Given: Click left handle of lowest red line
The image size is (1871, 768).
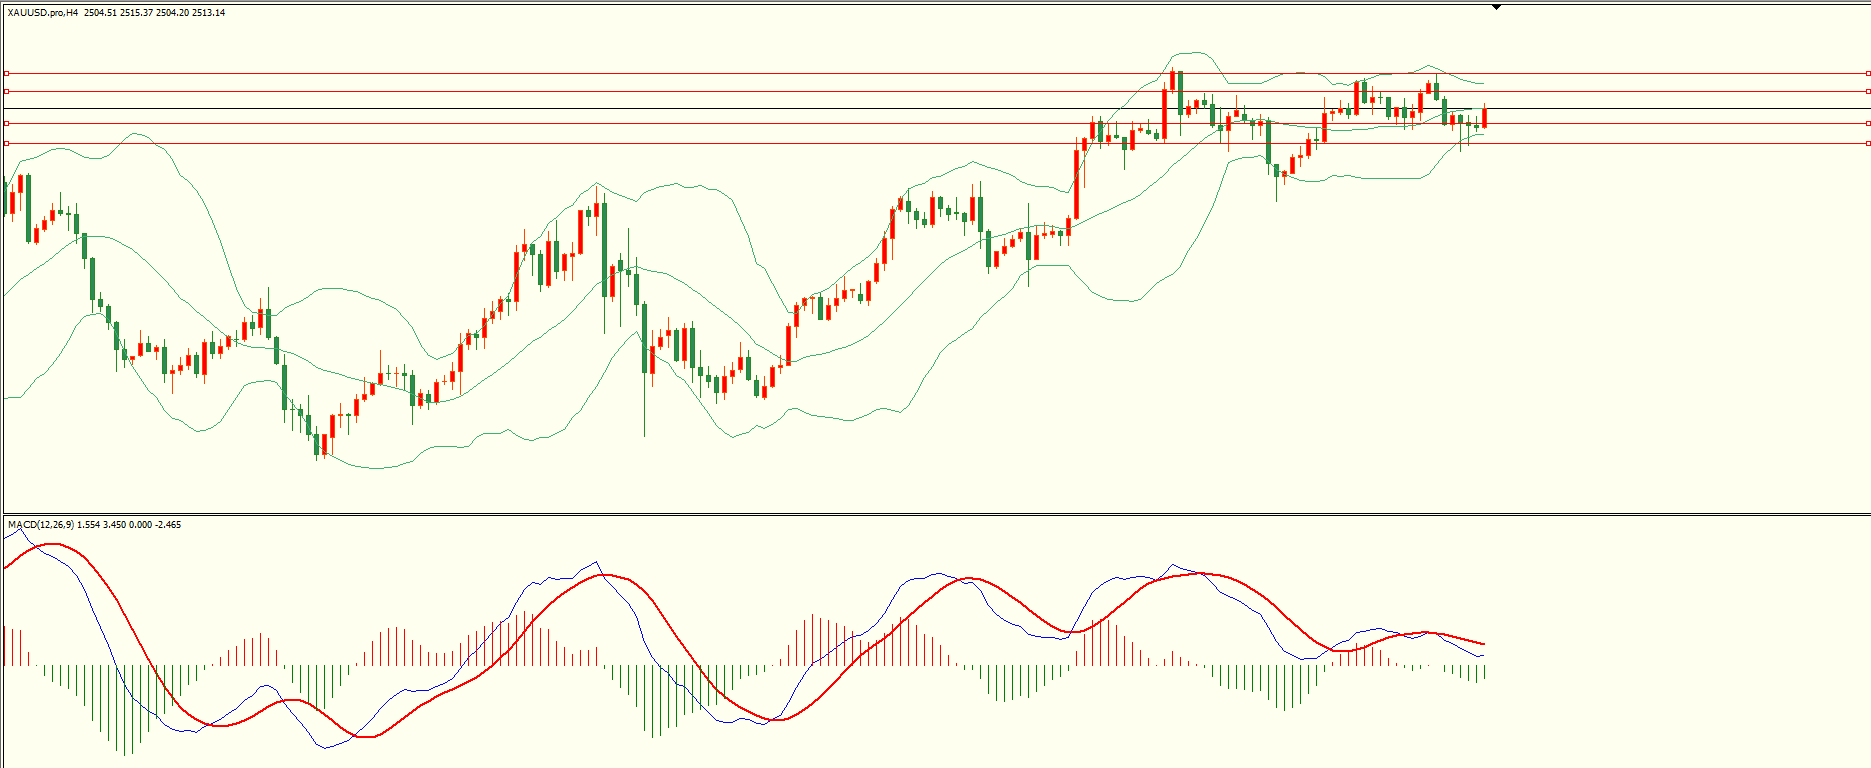Looking at the screenshot, I should [x=6, y=143].
